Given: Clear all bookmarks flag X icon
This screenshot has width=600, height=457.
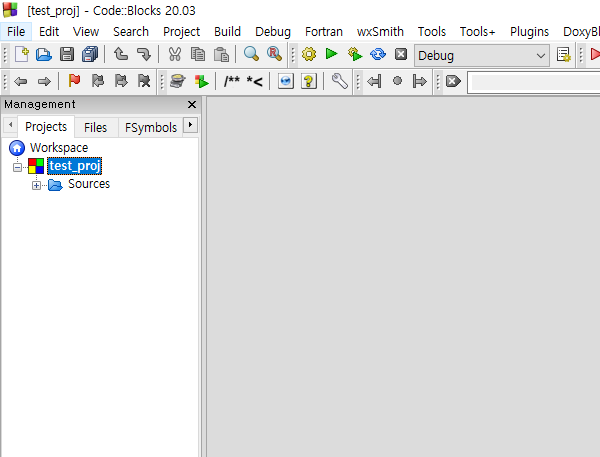Looking at the screenshot, I should point(144,81).
